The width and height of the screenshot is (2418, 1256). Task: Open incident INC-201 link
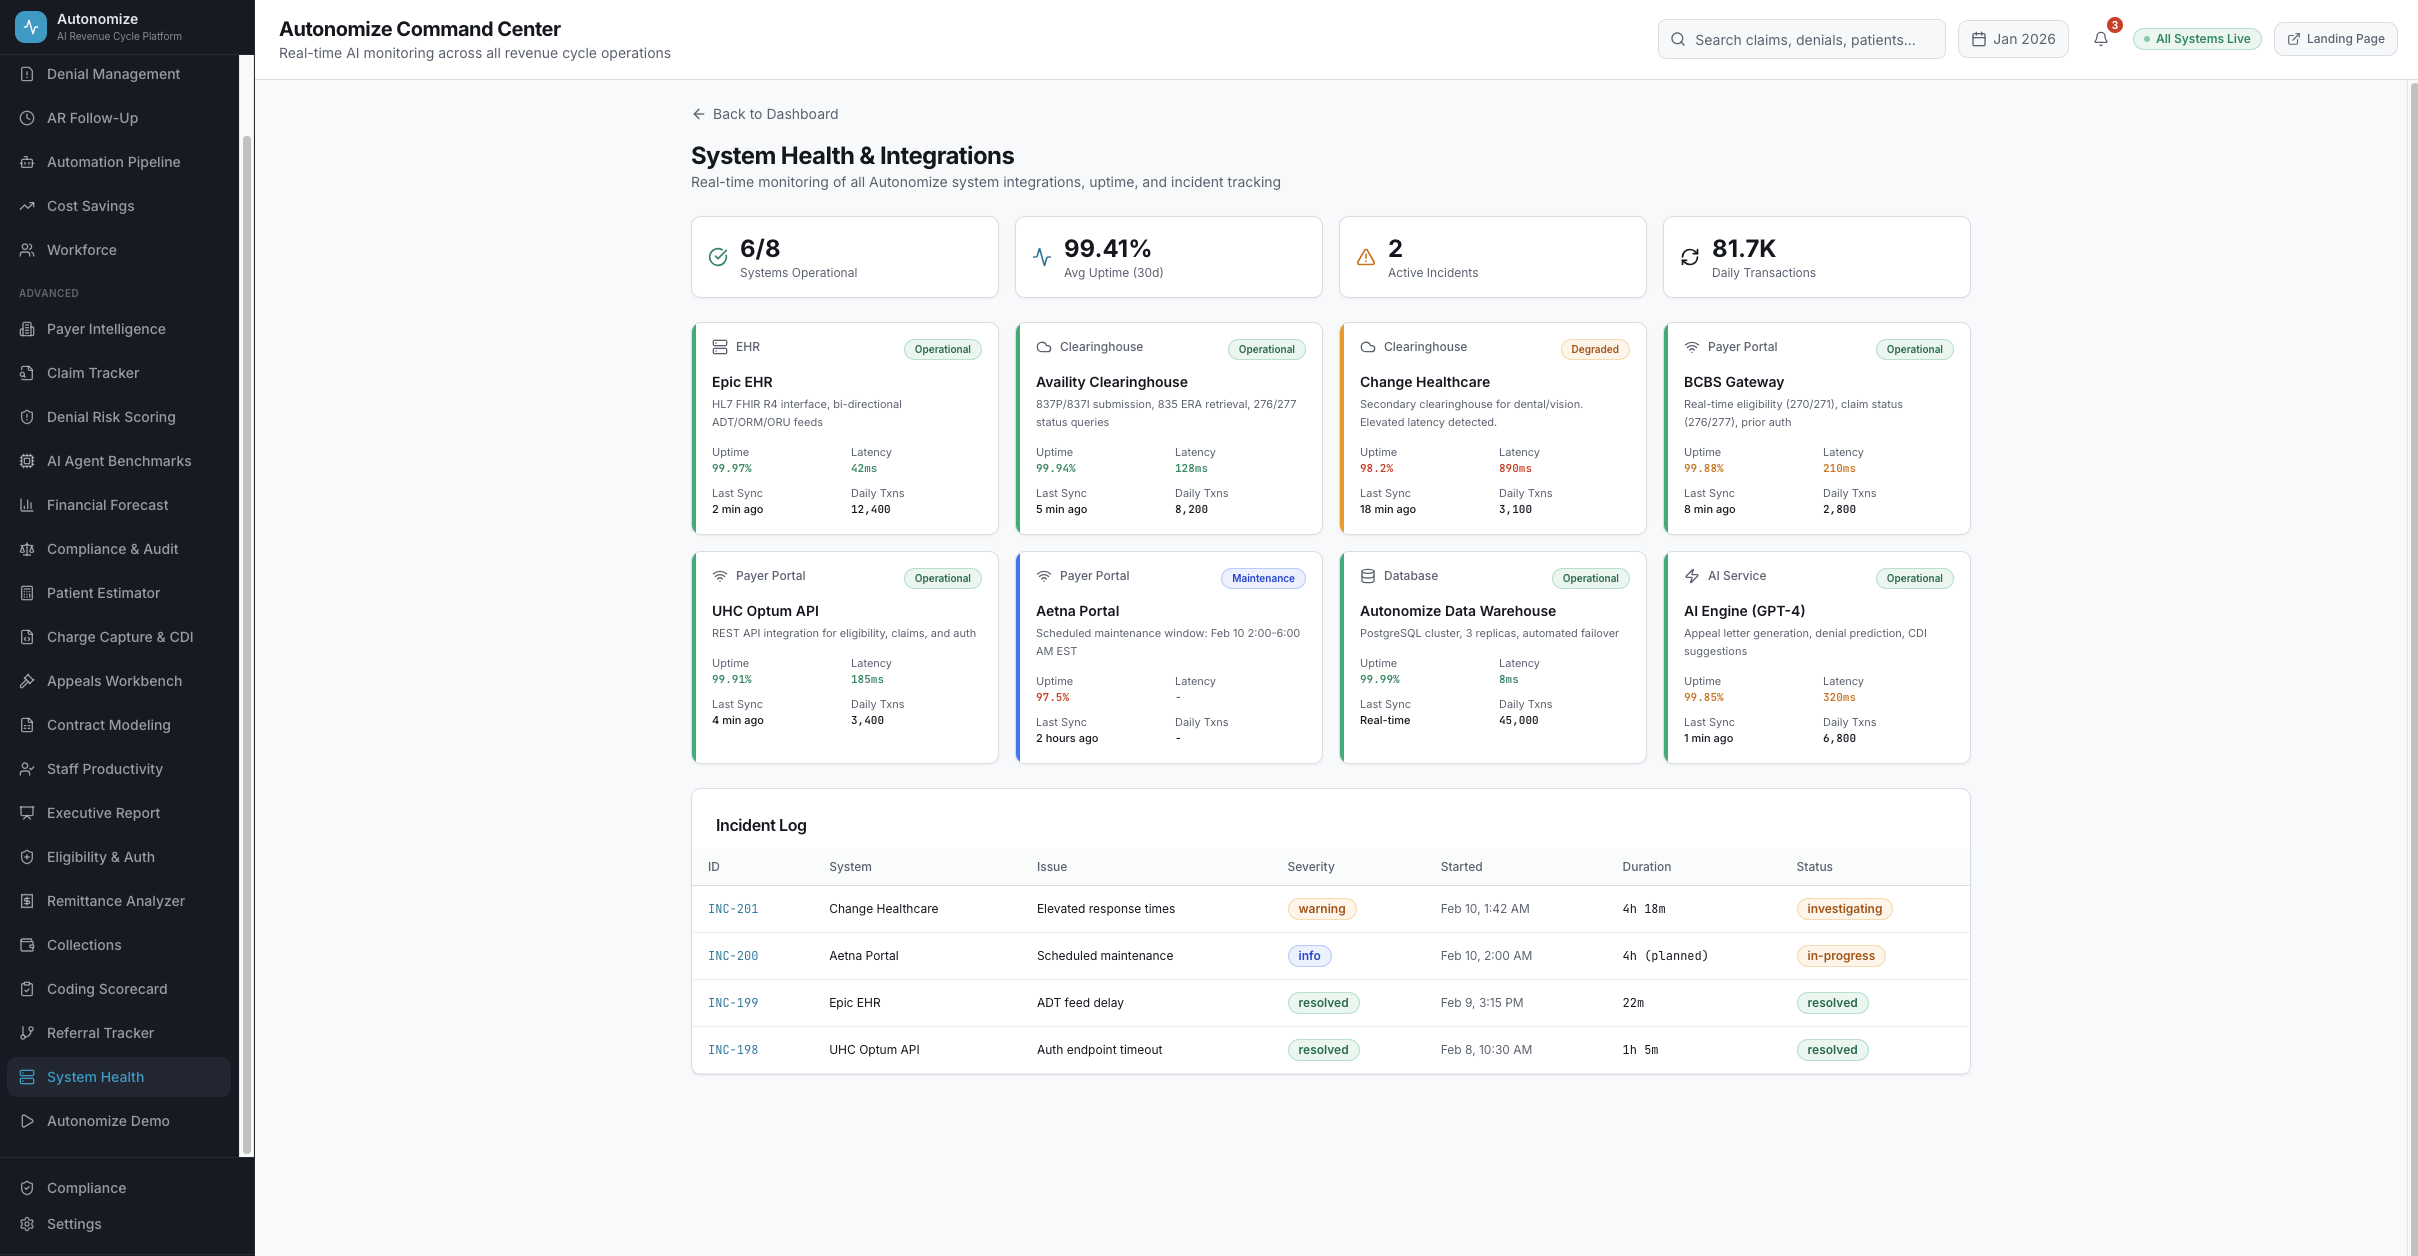click(x=733, y=909)
